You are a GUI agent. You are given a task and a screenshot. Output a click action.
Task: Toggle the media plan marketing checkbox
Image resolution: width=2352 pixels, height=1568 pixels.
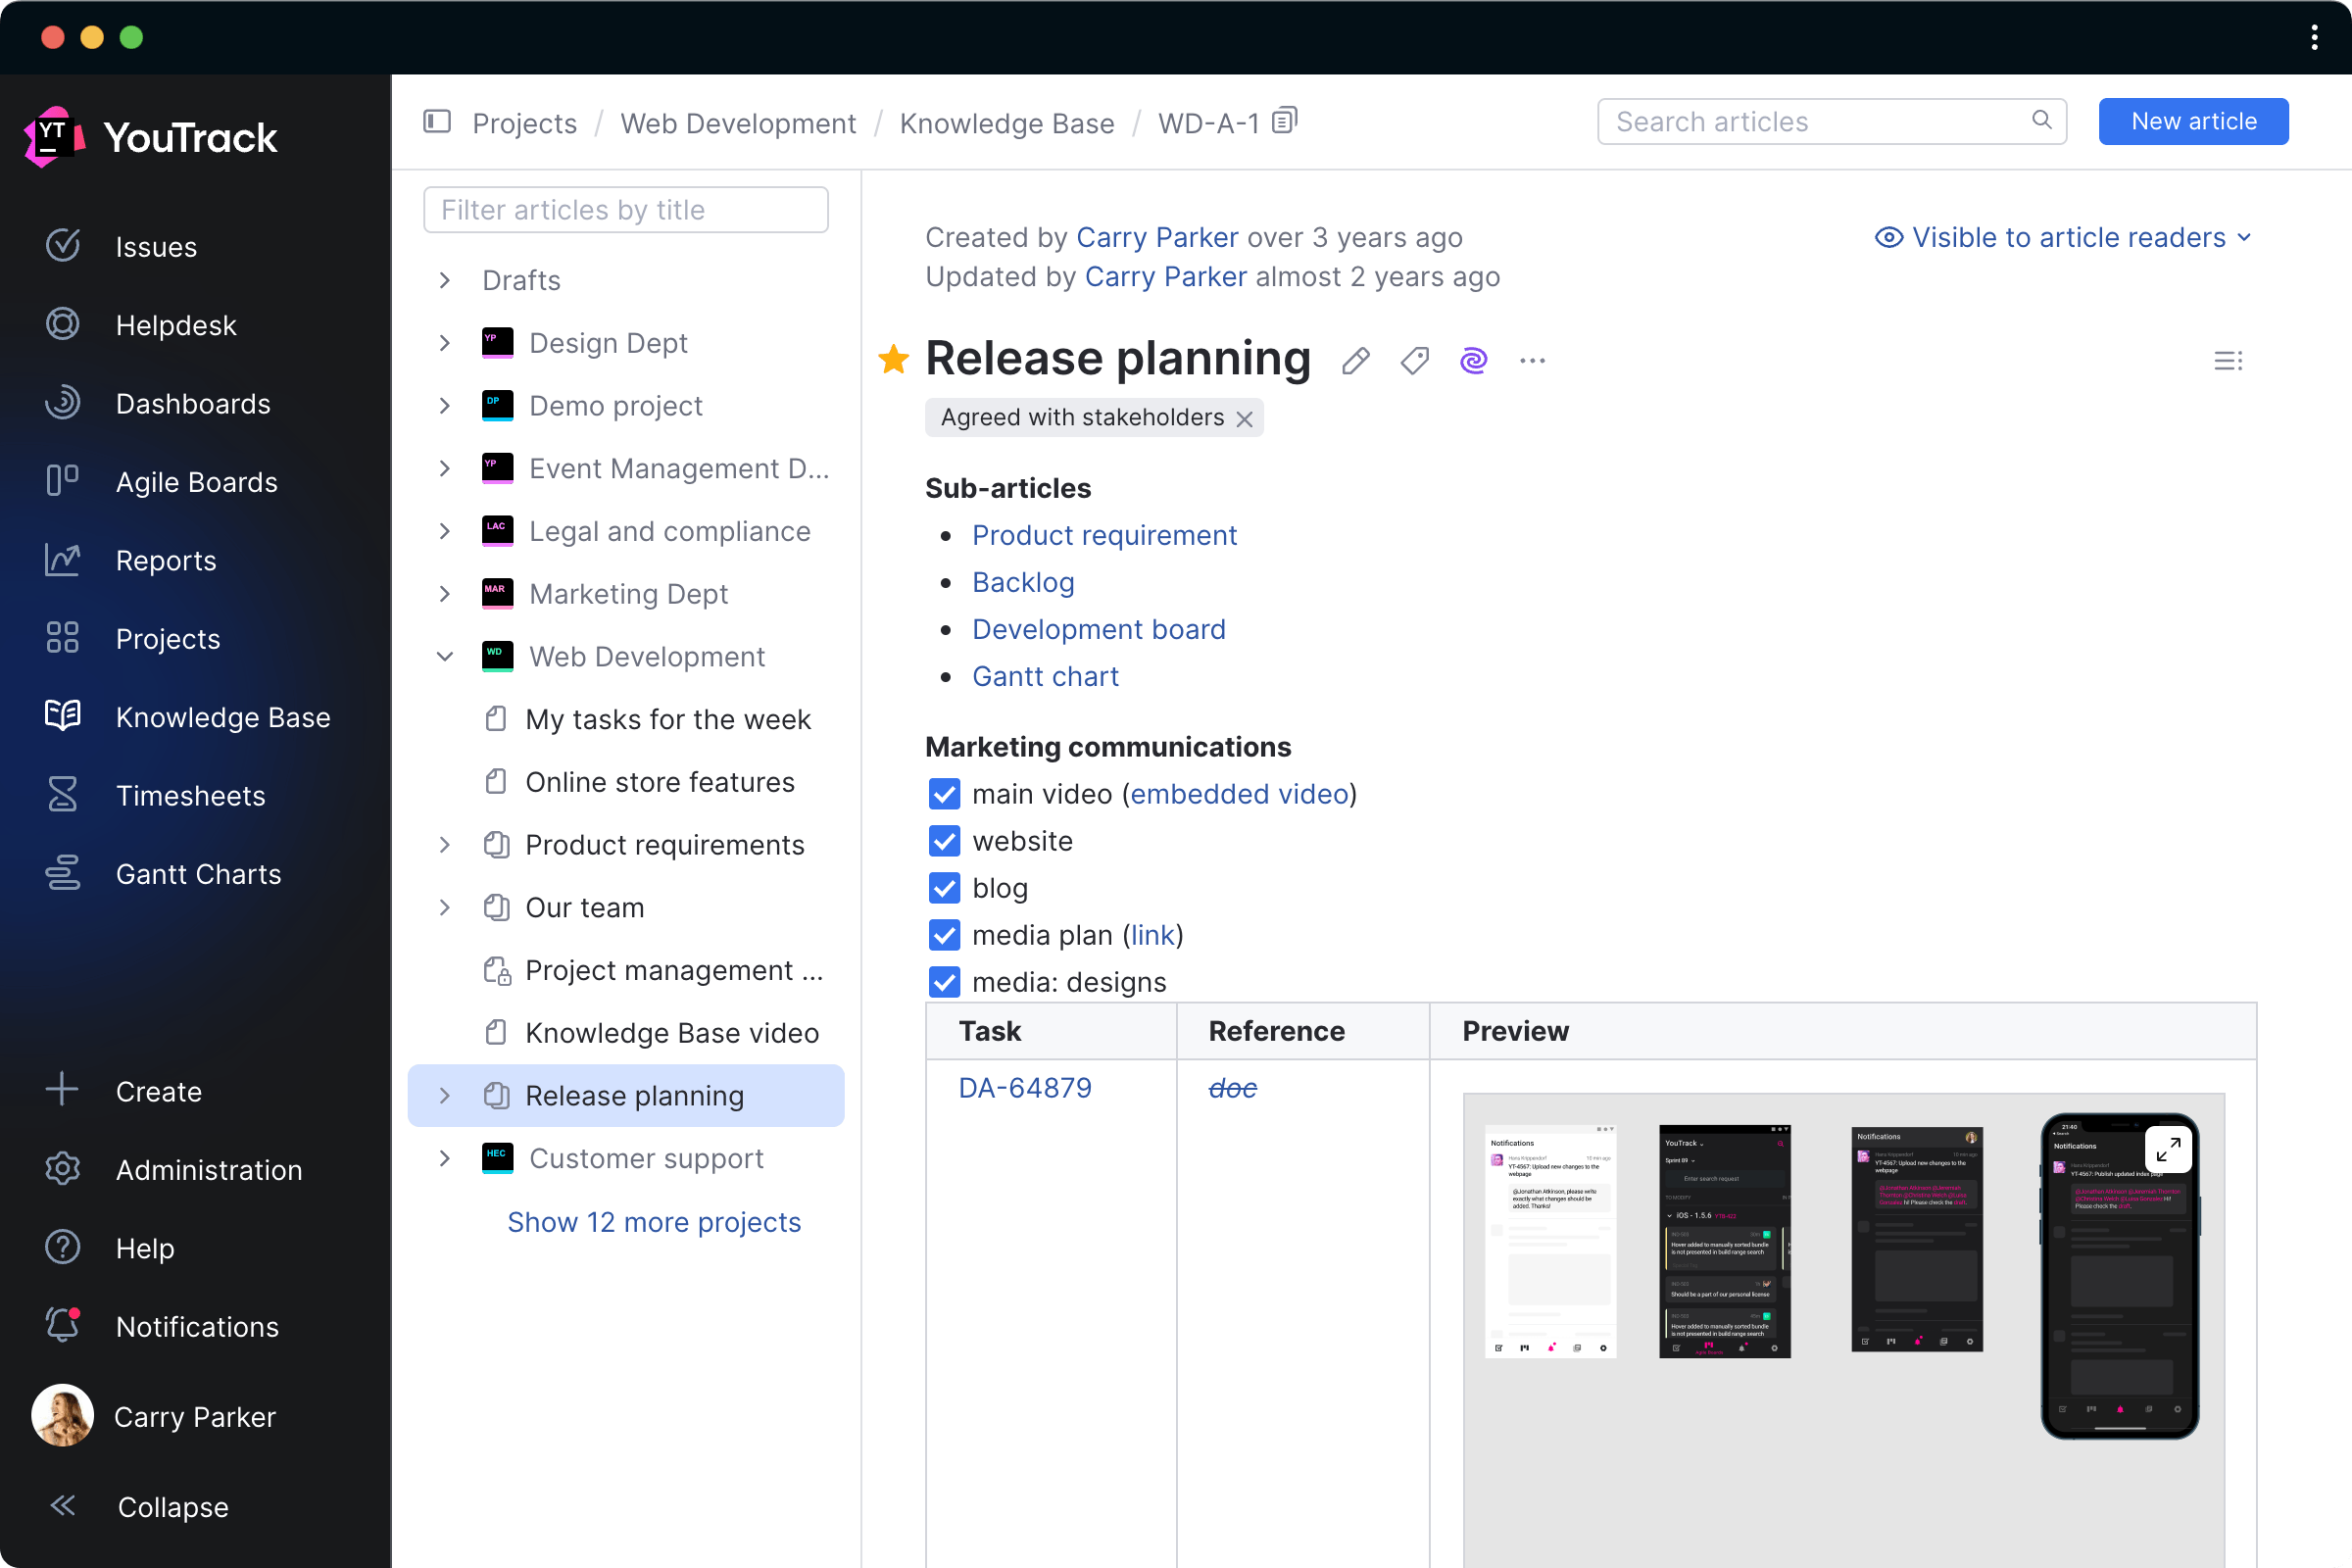click(x=943, y=935)
